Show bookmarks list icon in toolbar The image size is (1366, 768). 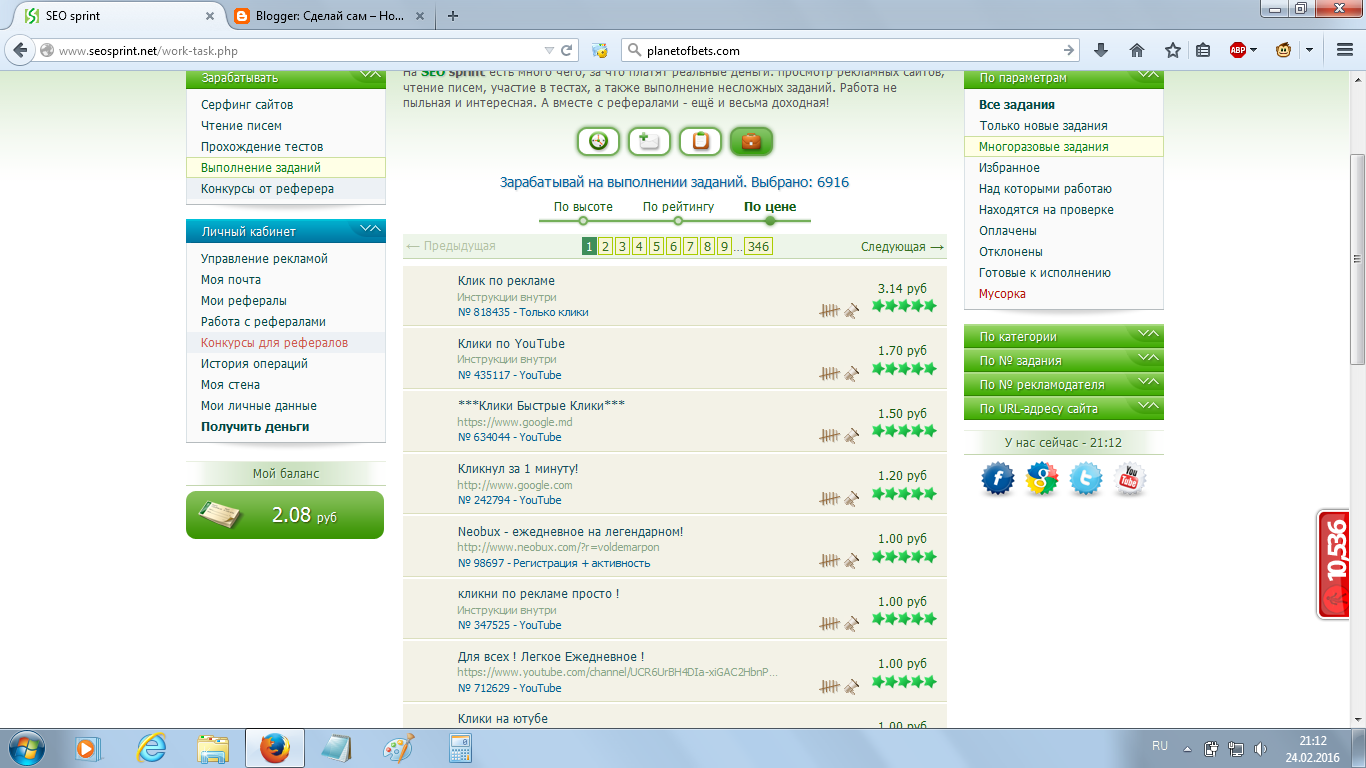[1203, 50]
